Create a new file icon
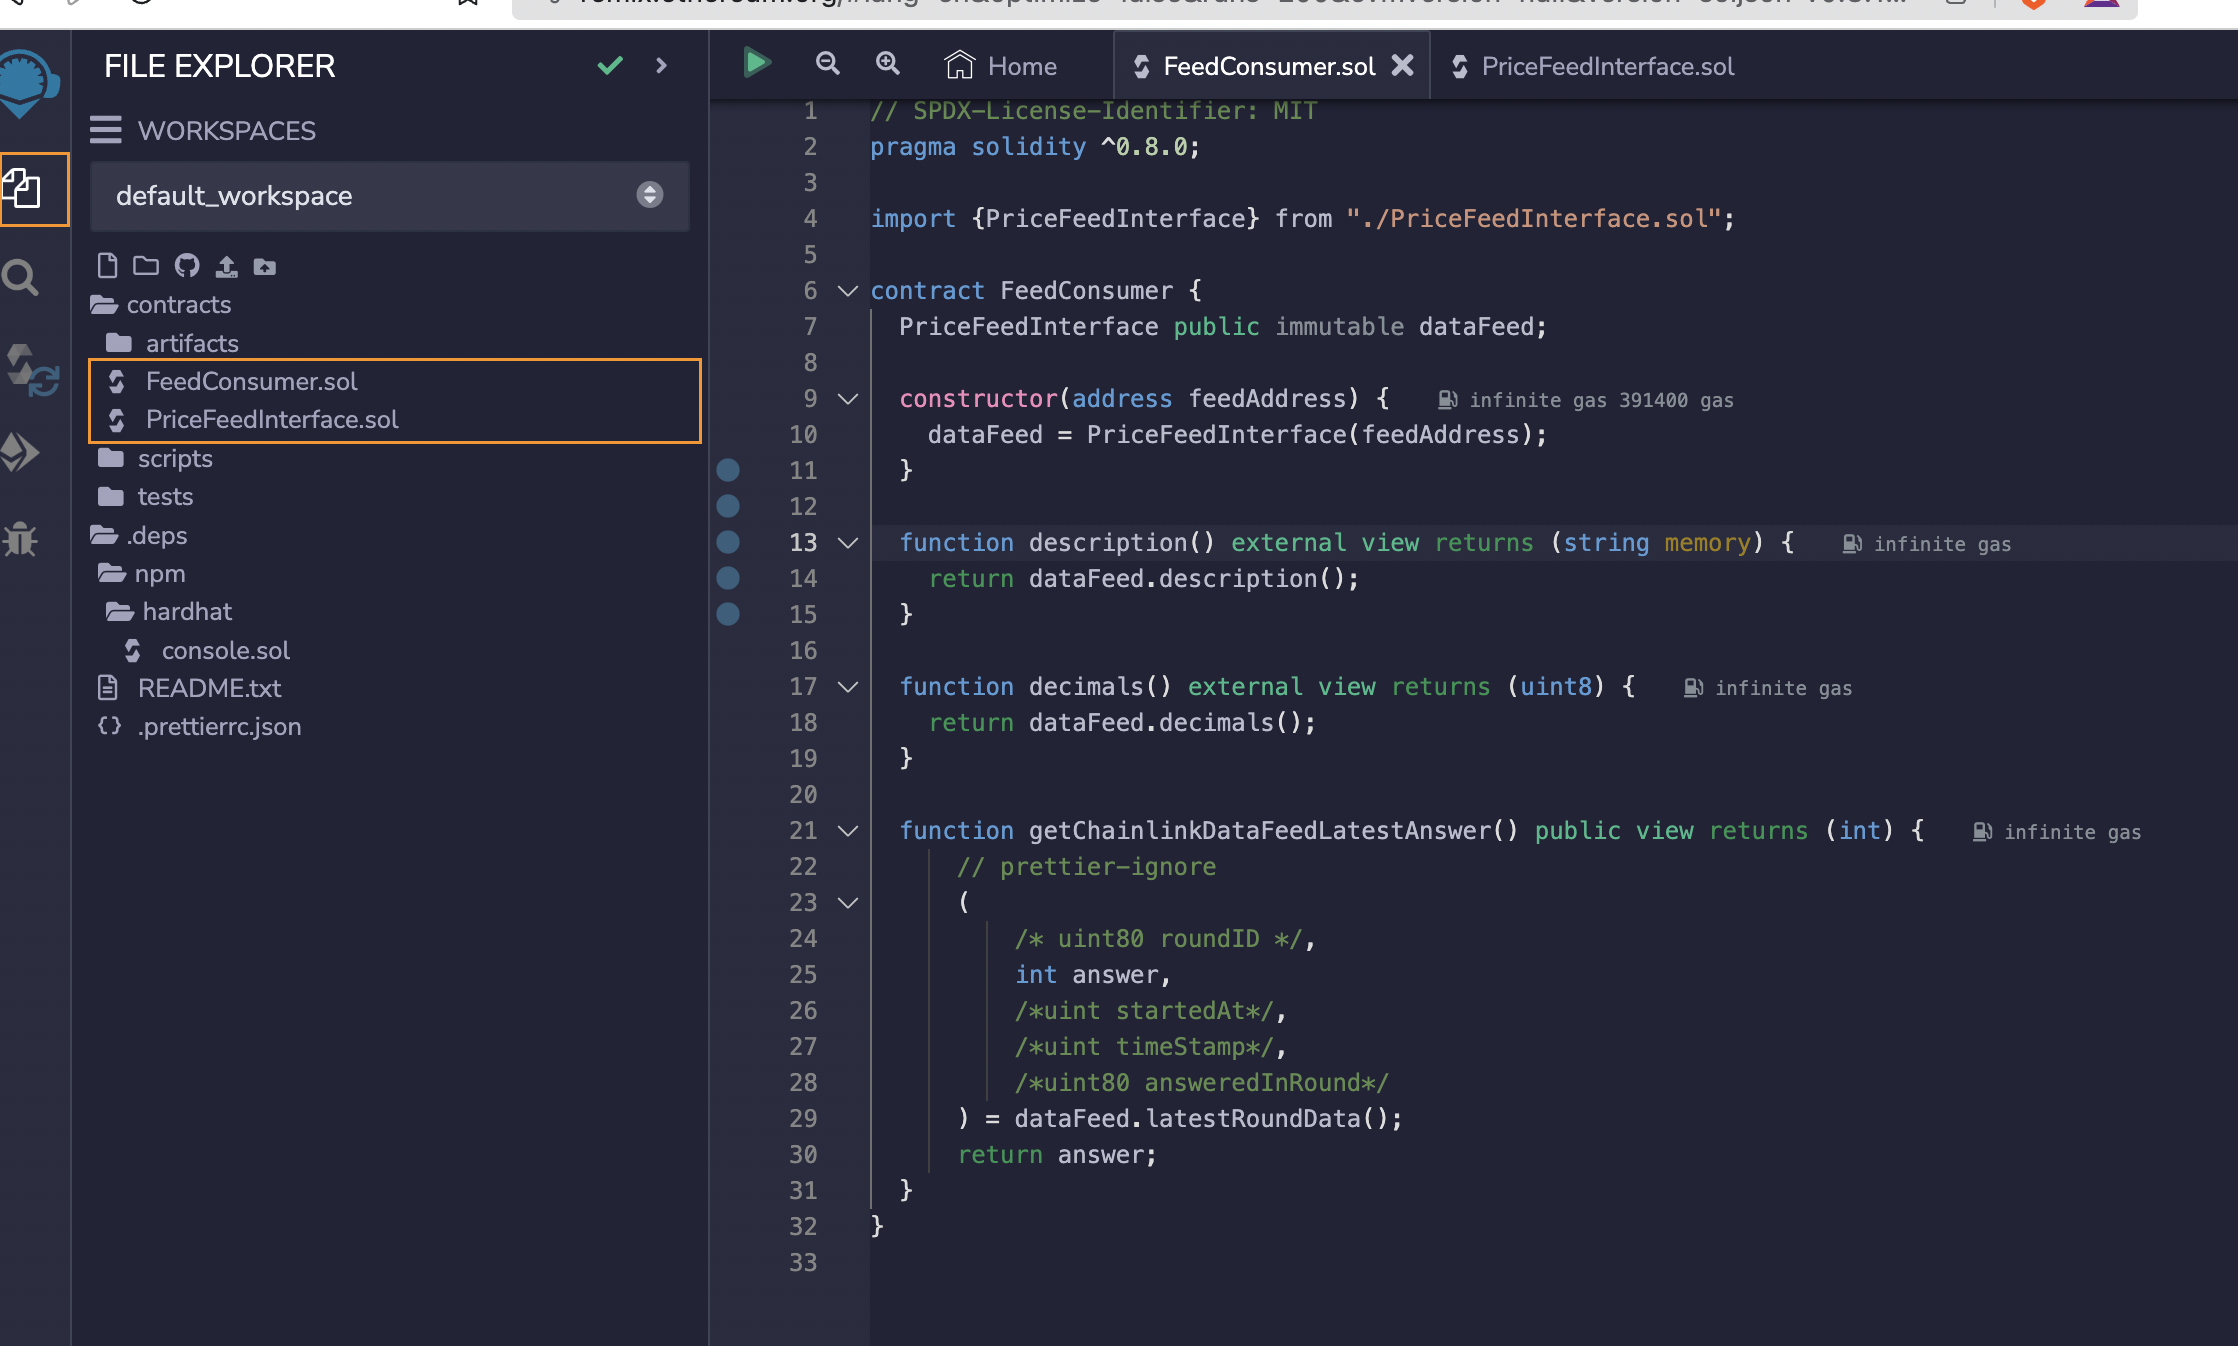The image size is (2238, 1346). tap(108, 266)
